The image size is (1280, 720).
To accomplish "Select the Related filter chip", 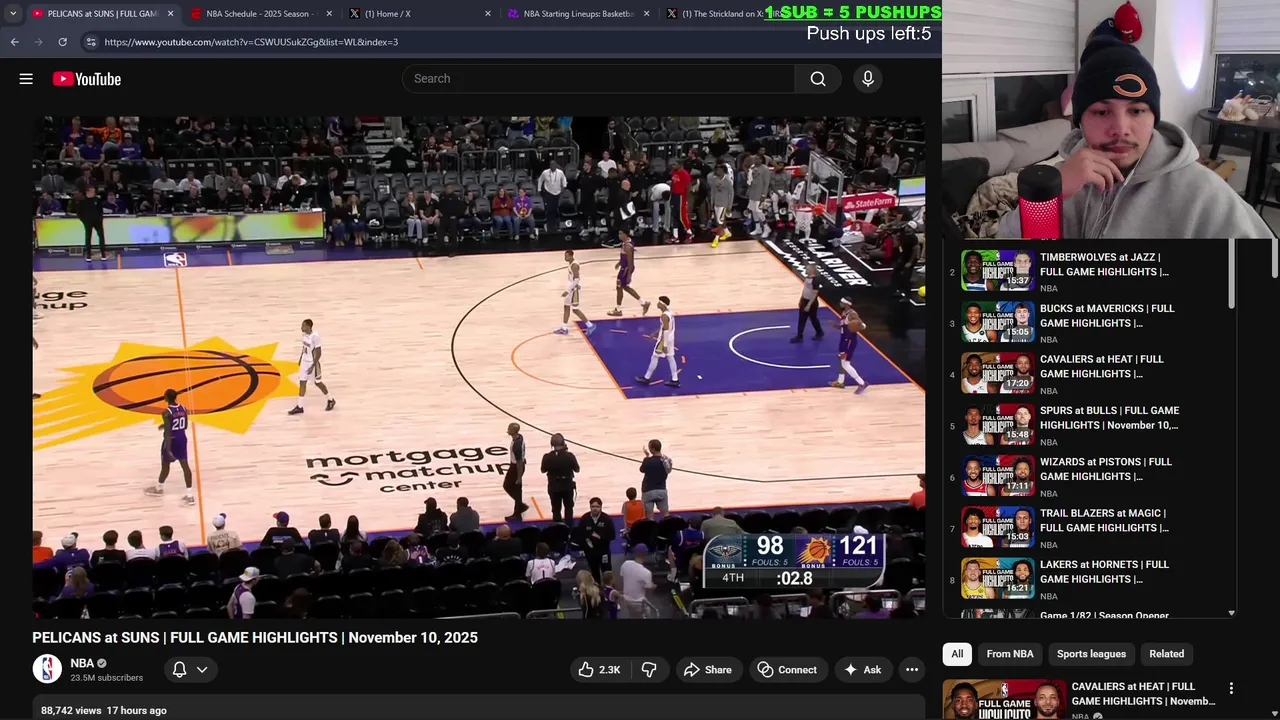I will (1167, 654).
